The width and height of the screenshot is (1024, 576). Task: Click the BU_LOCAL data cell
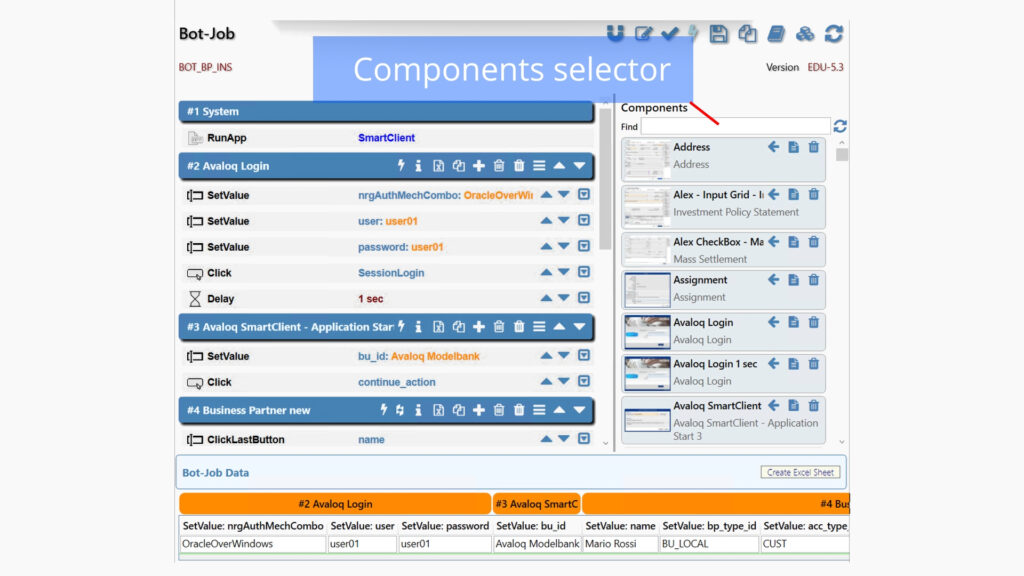[709, 544]
